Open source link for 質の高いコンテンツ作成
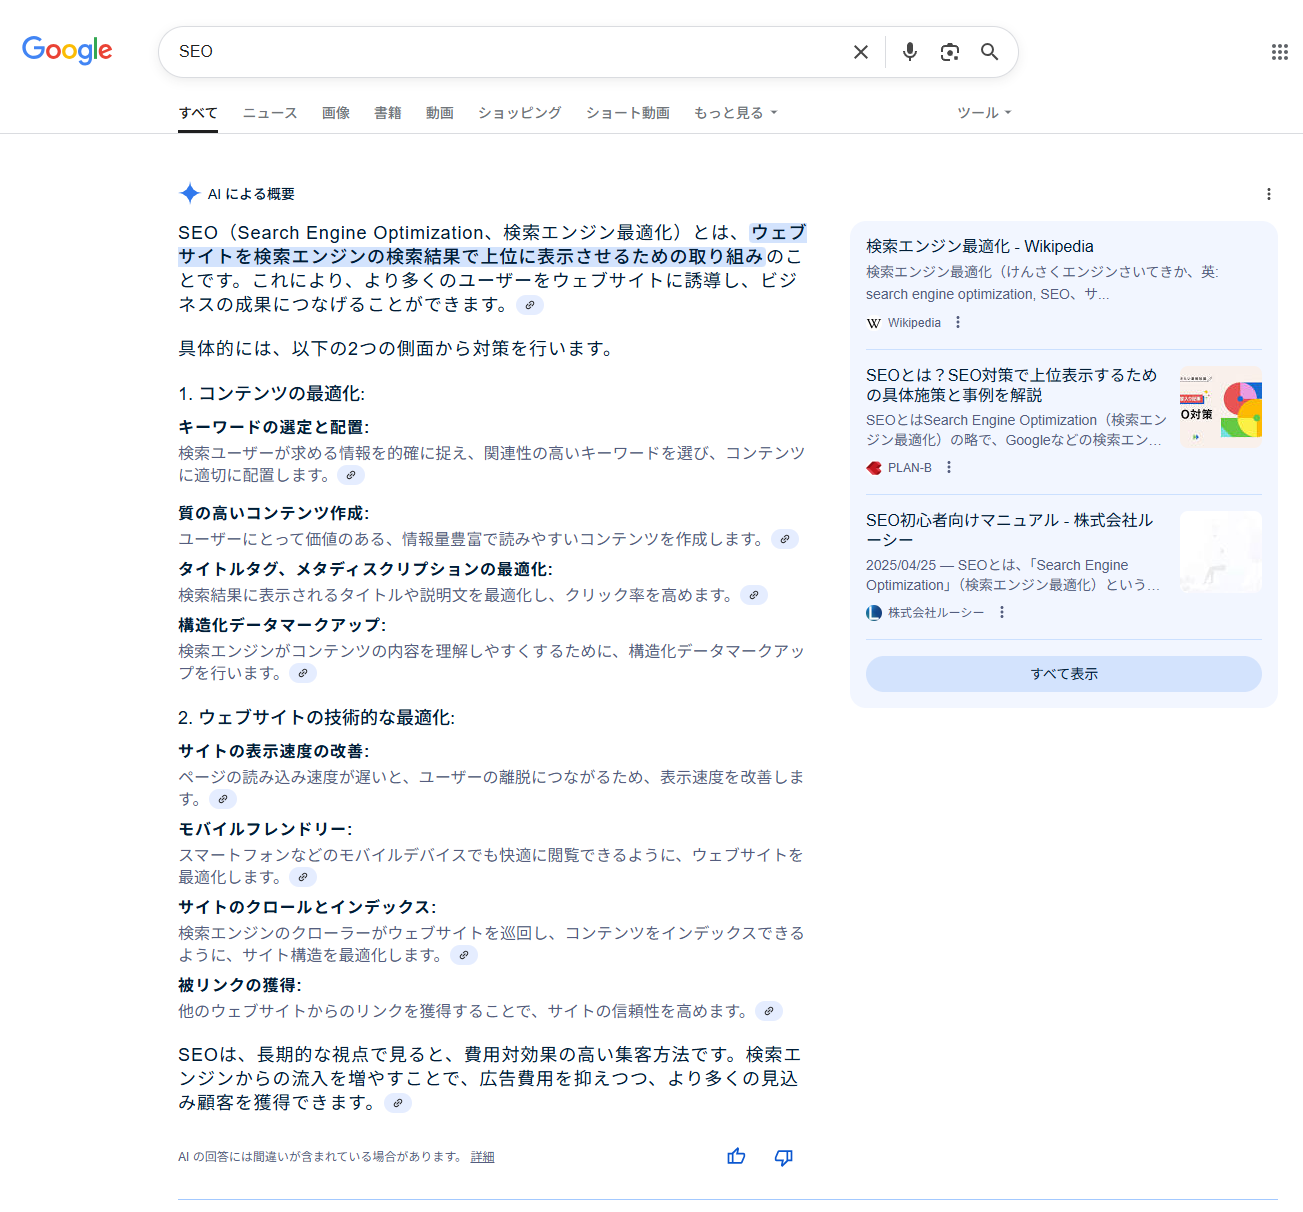The height and width of the screenshot is (1212, 1303). [785, 539]
